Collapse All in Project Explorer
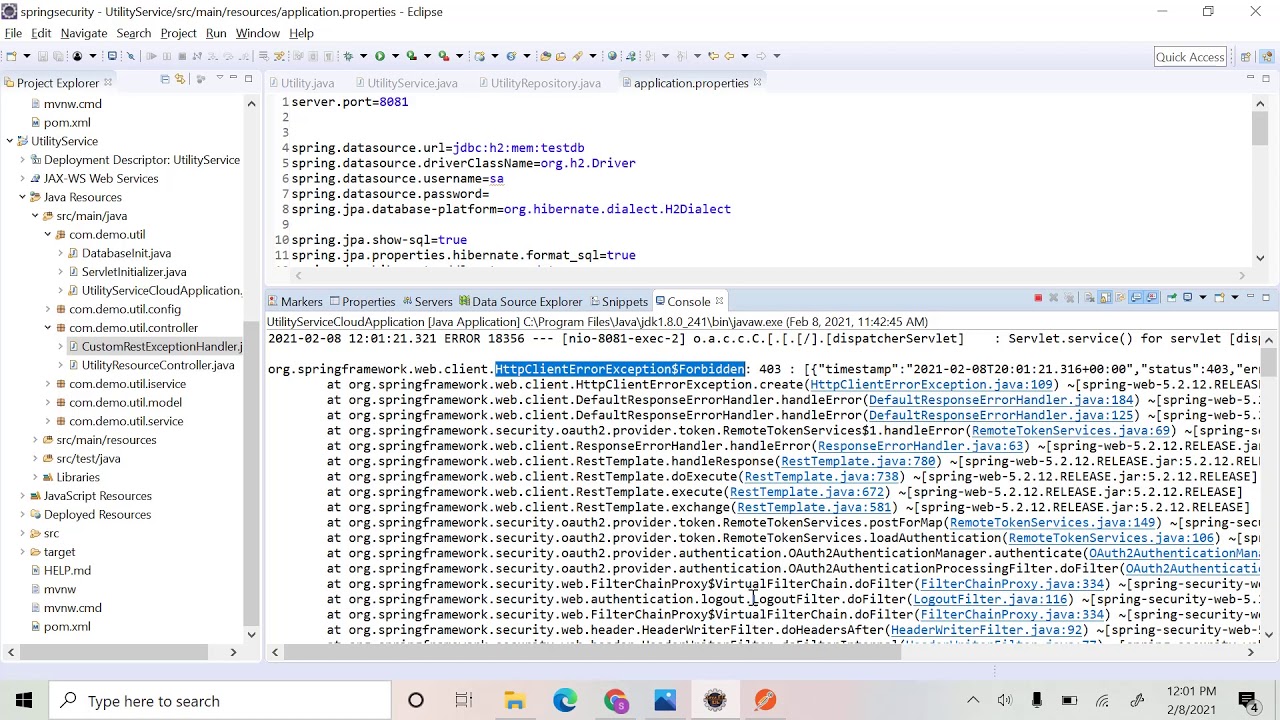 (165, 79)
